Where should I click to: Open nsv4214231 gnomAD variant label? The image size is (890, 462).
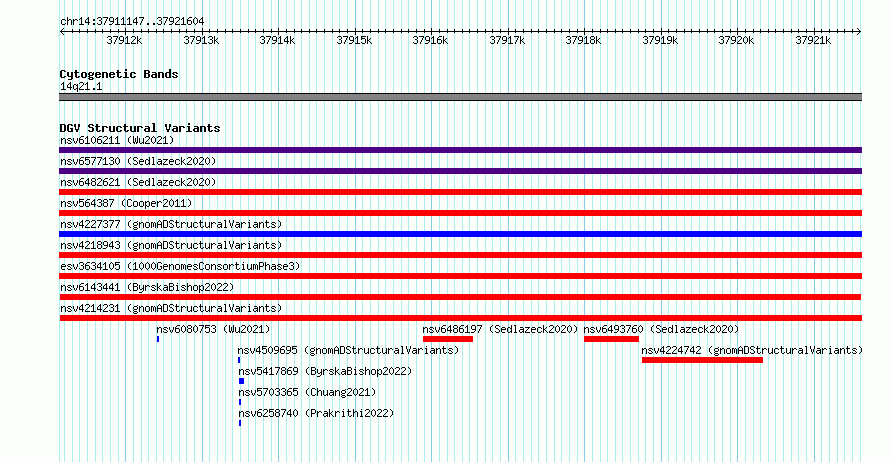click(171, 308)
